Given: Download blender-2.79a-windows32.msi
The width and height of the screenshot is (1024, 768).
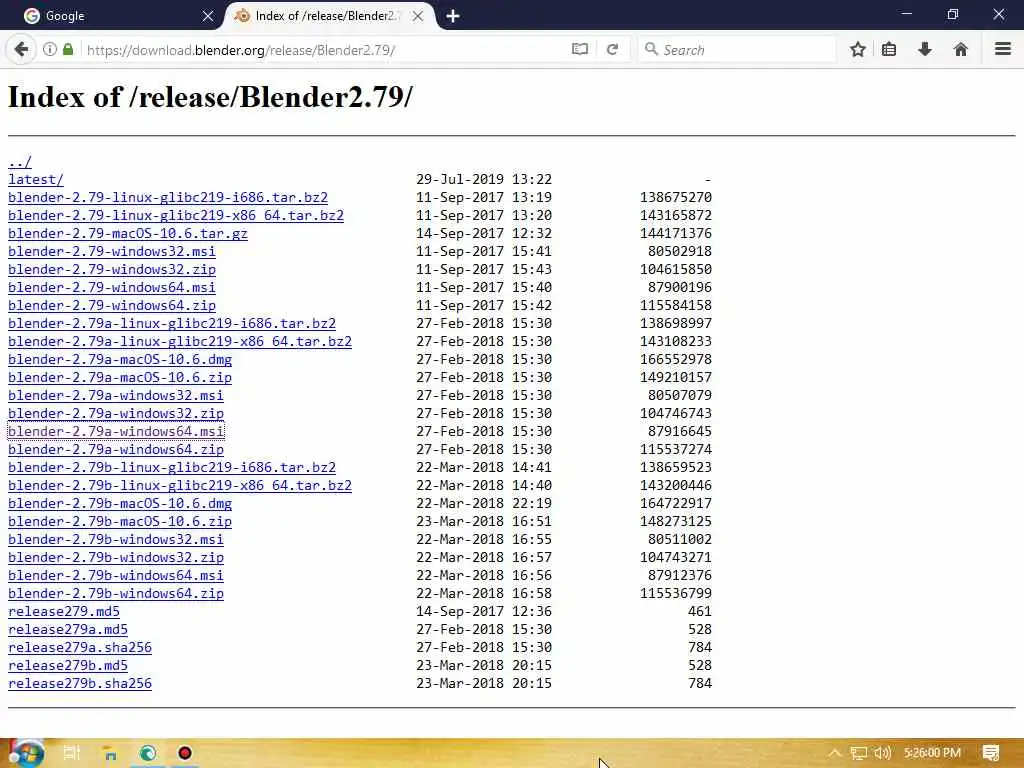Looking at the screenshot, I should [116, 395].
